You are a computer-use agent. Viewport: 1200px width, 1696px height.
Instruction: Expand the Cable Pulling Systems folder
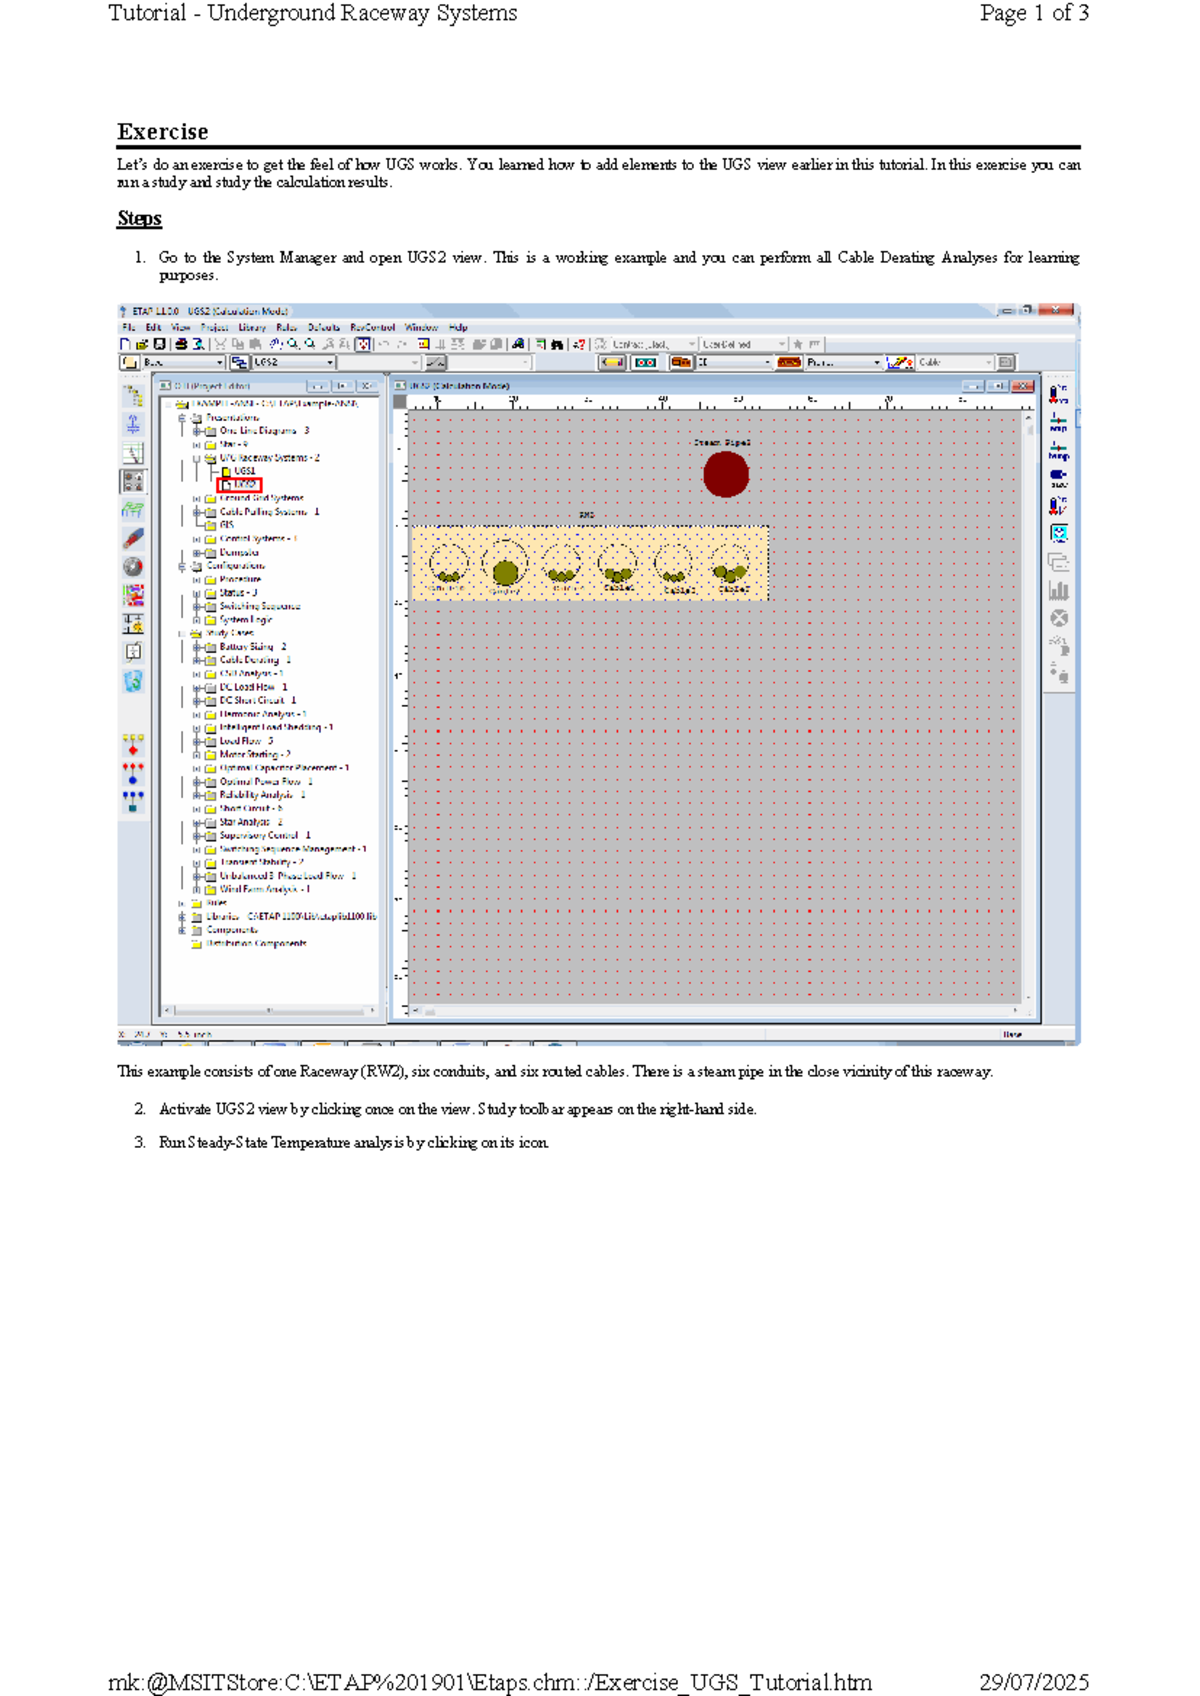(x=197, y=512)
